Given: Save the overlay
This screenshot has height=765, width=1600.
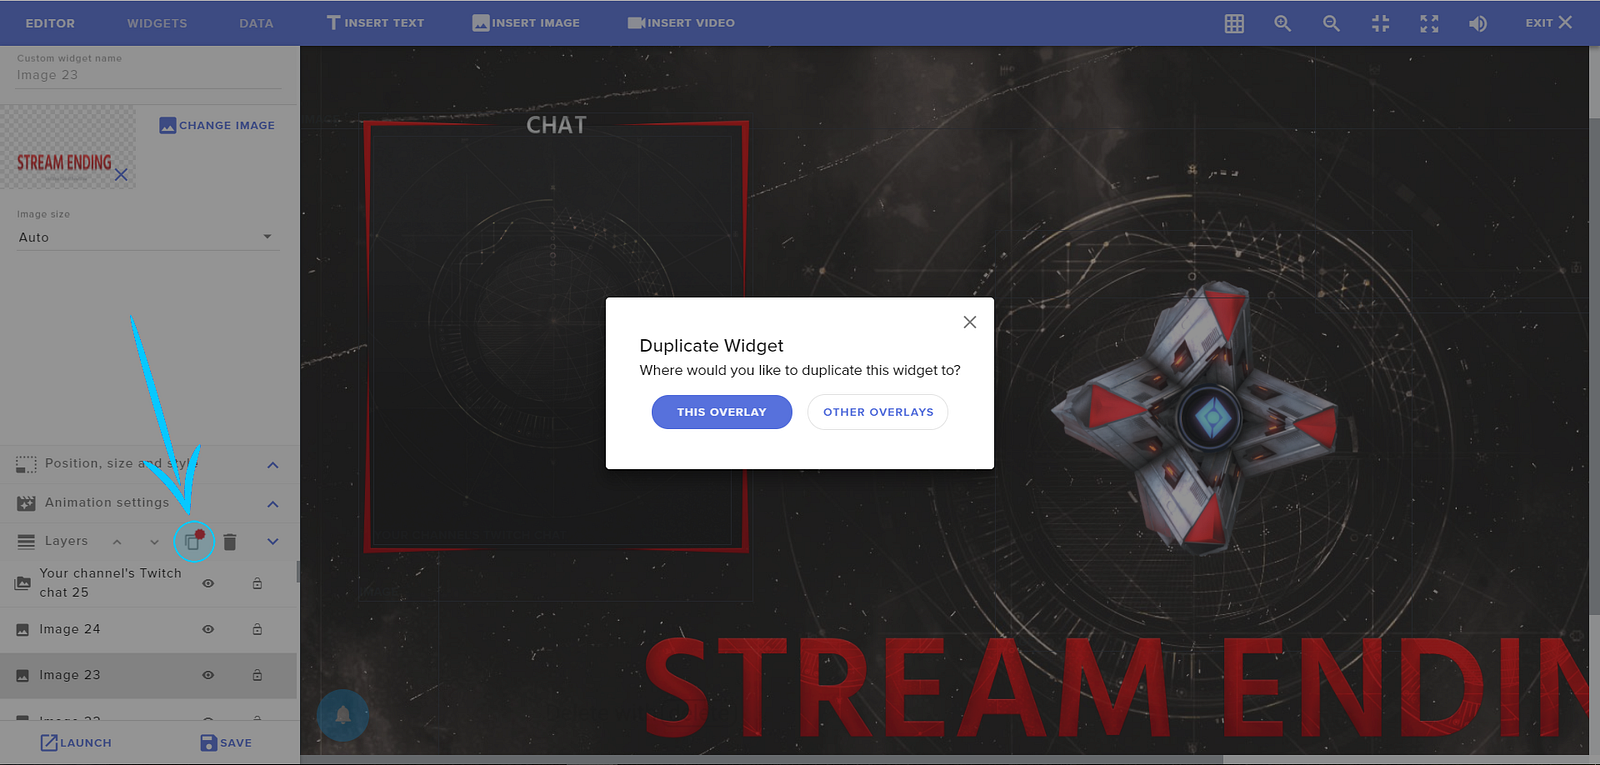Looking at the screenshot, I should click(226, 743).
